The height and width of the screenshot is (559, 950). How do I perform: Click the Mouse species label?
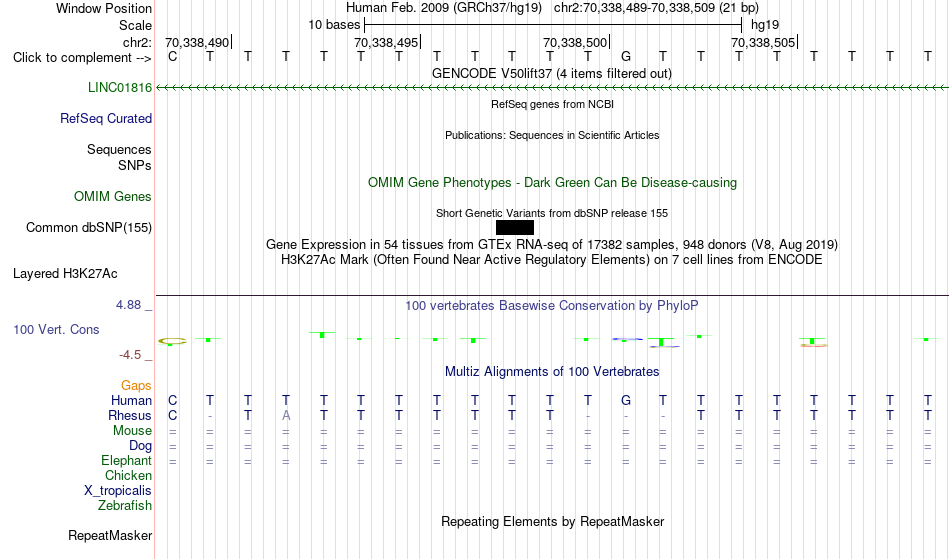pyautogui.click(x=132, y=430)
